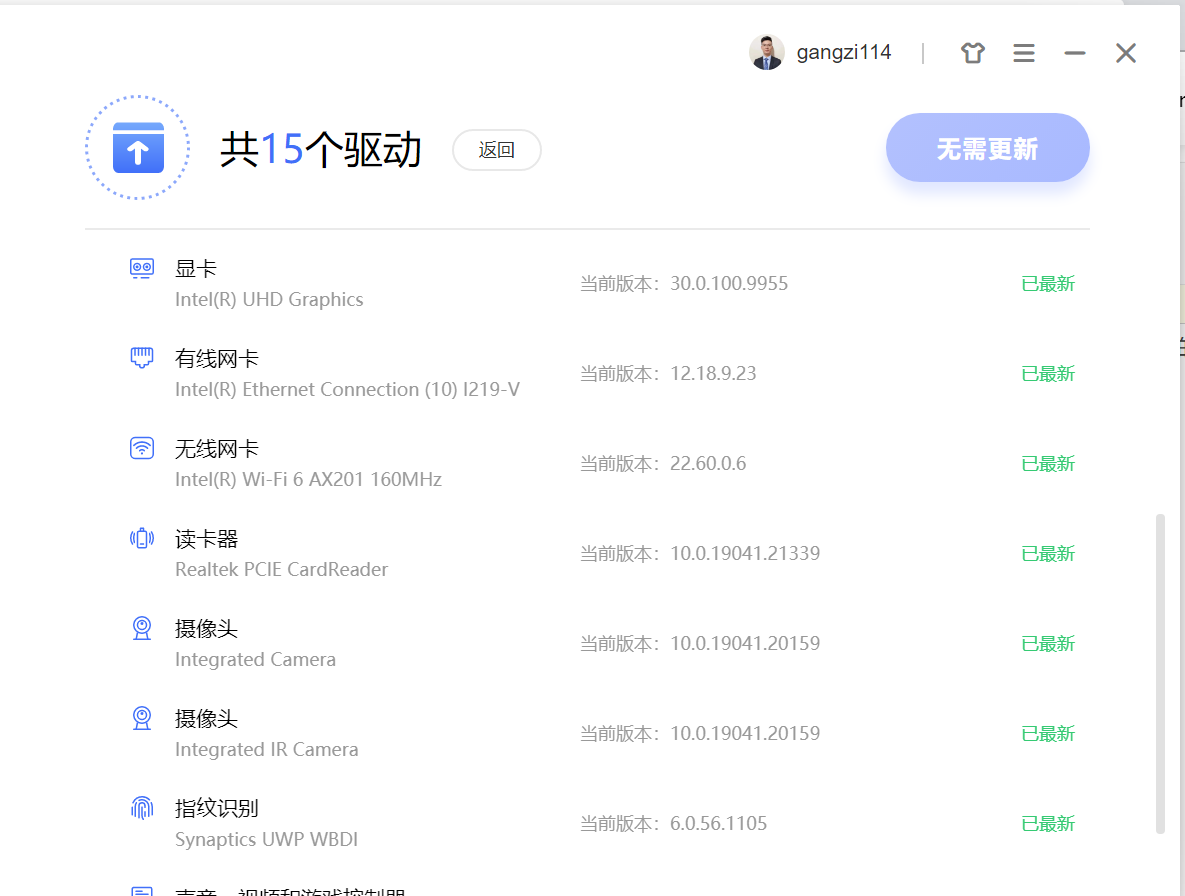Open the hamburger main menu
1185x896 pixels.
(x=1024, y=53)
